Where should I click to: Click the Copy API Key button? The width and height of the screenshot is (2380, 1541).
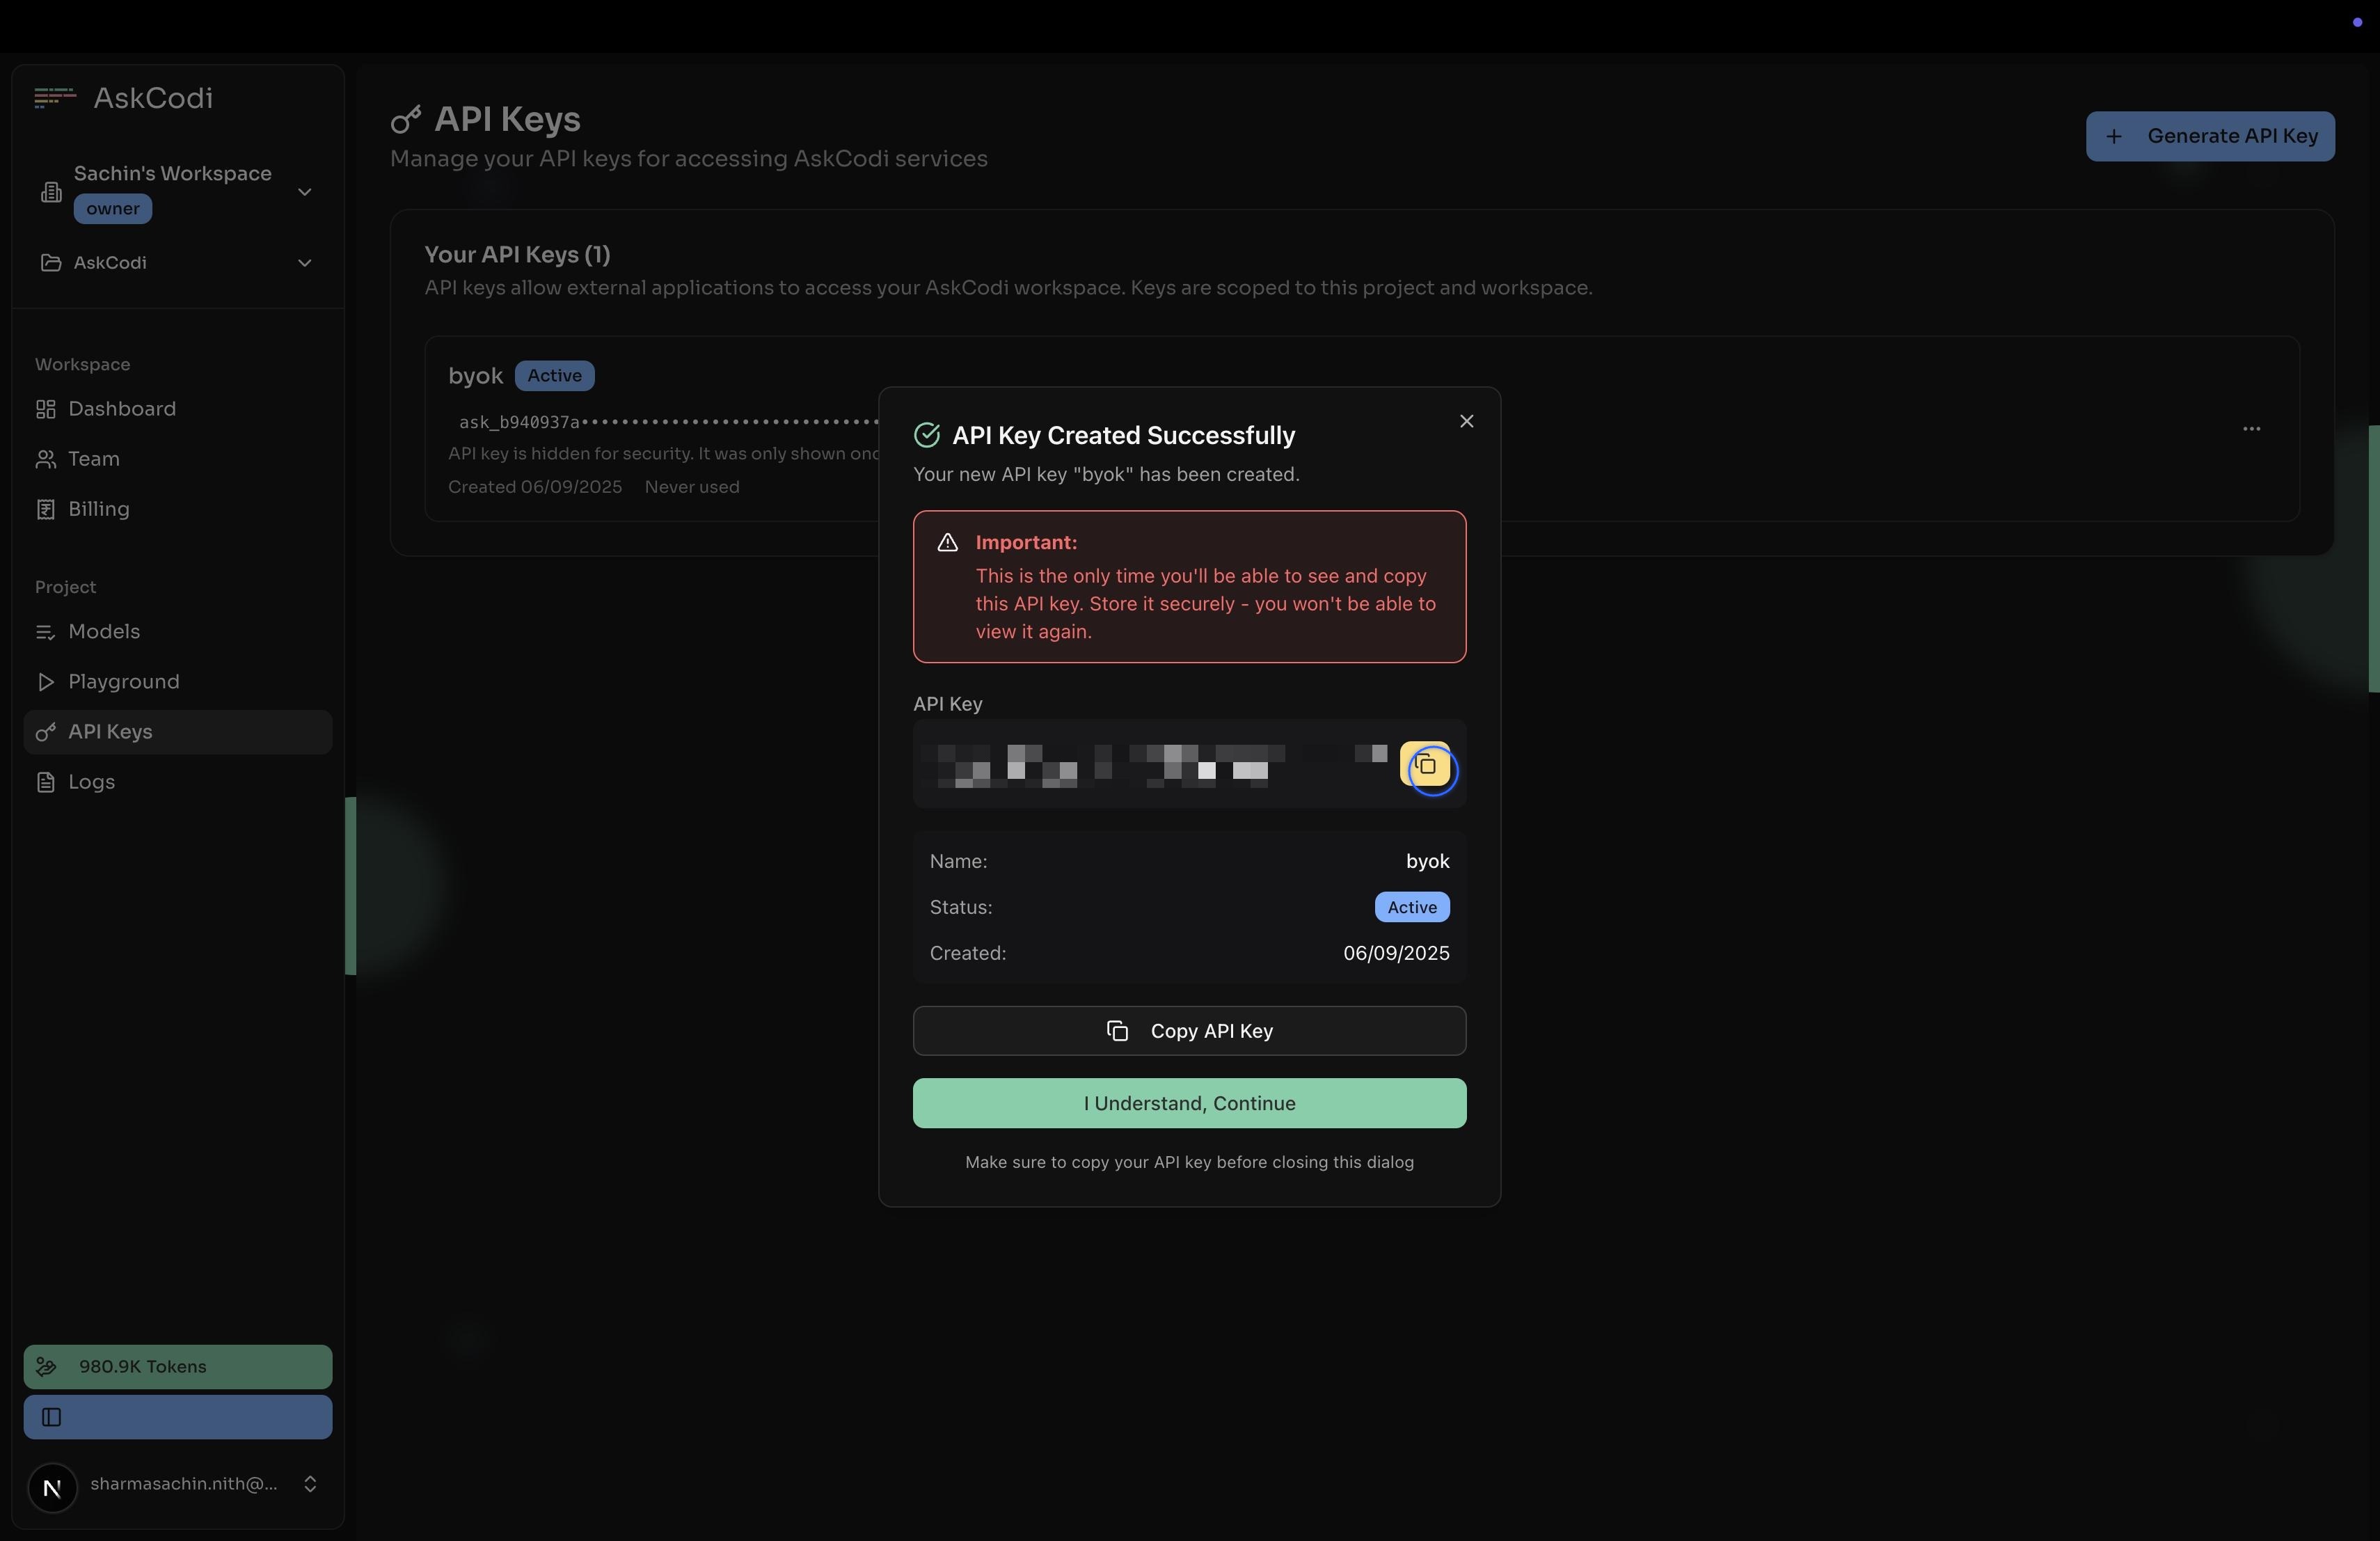[1189, 1031]
